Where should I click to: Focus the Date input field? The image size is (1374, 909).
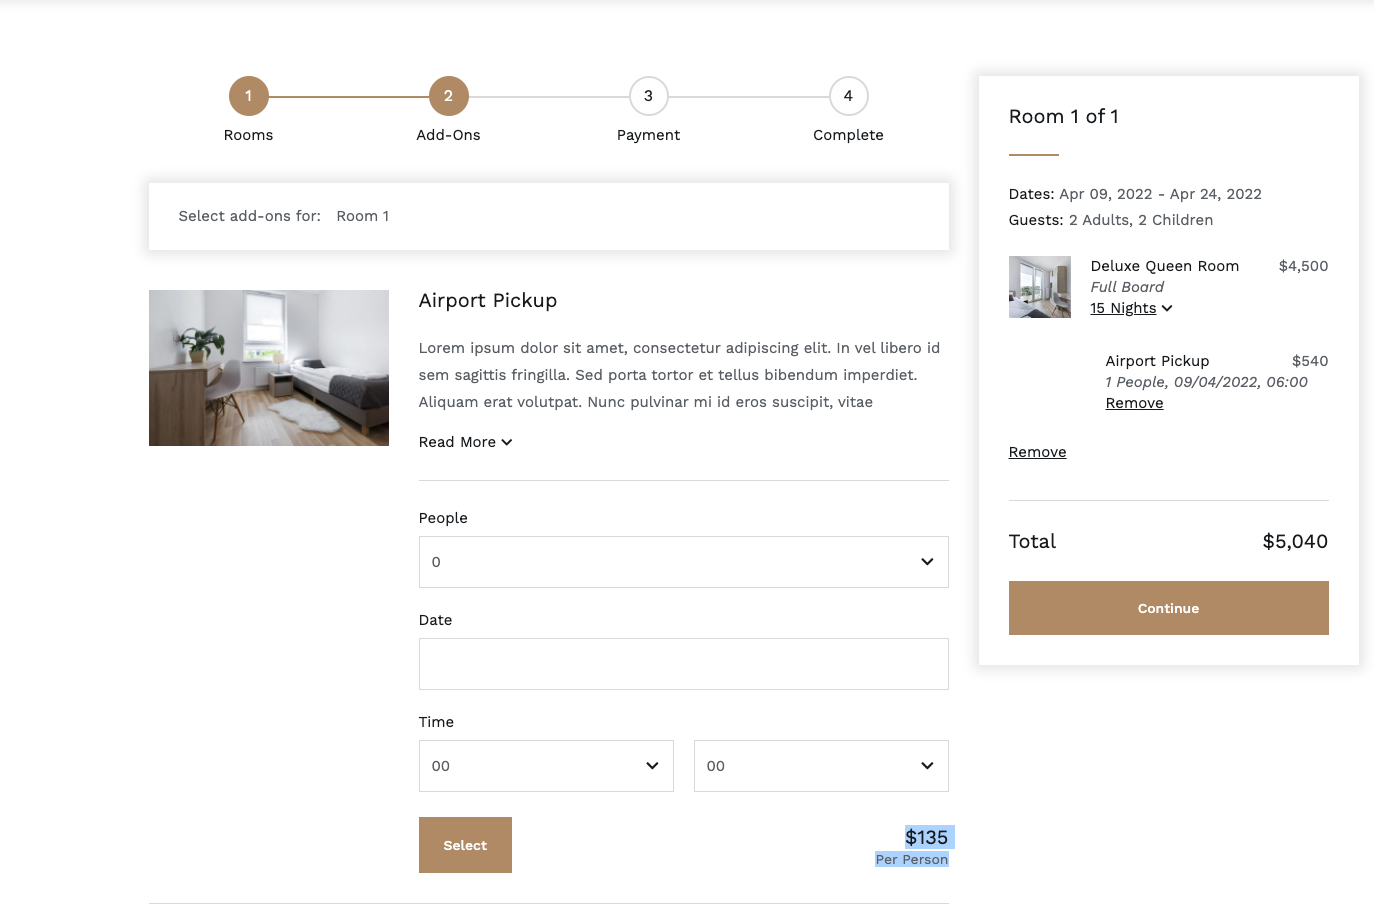[x=683, y=664]
